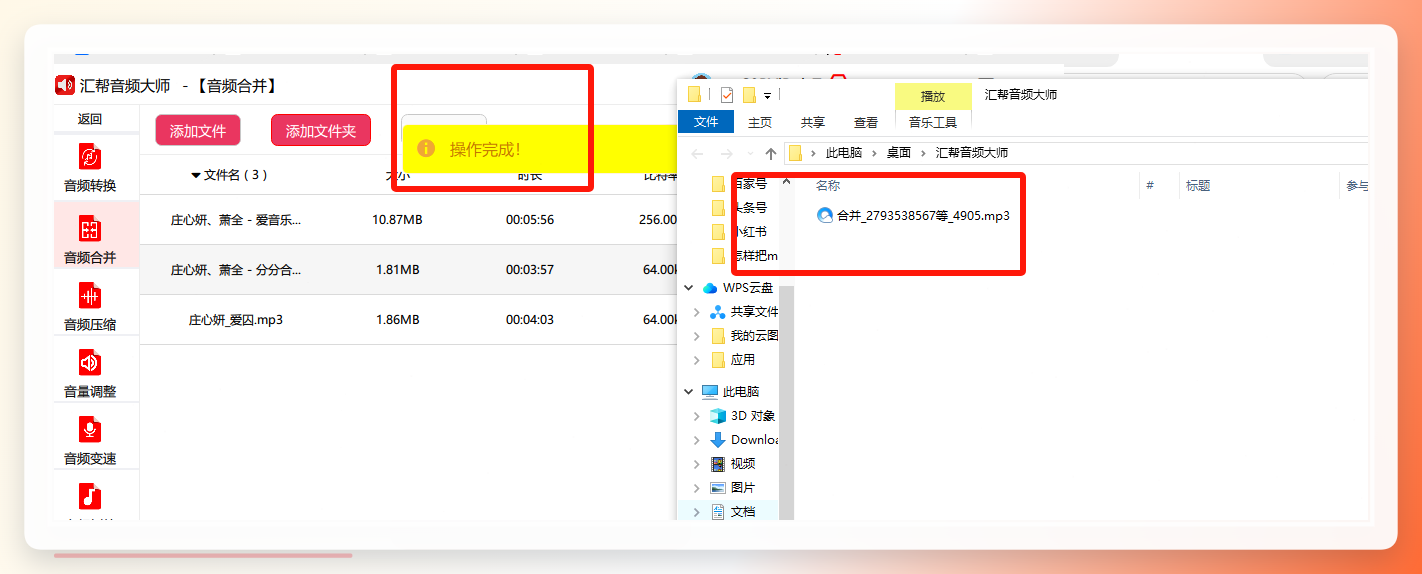Image resolution: width=1422 pixels, height=574 pixels.
Task: Select row 庄心妍、萧全 - 分分合...
Action: [409, 270]
